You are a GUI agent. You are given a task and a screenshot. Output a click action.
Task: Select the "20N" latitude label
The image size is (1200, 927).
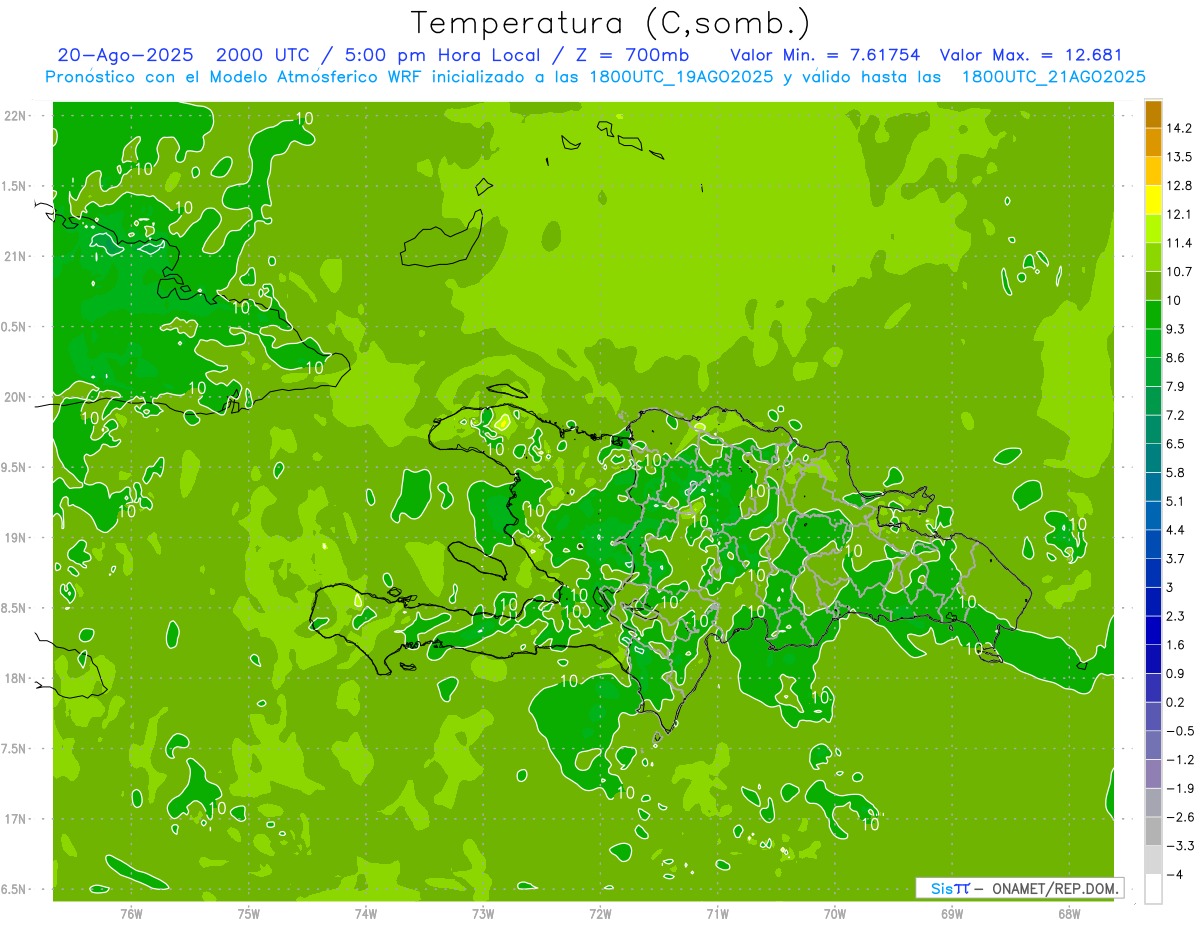(x=17, y=397)
